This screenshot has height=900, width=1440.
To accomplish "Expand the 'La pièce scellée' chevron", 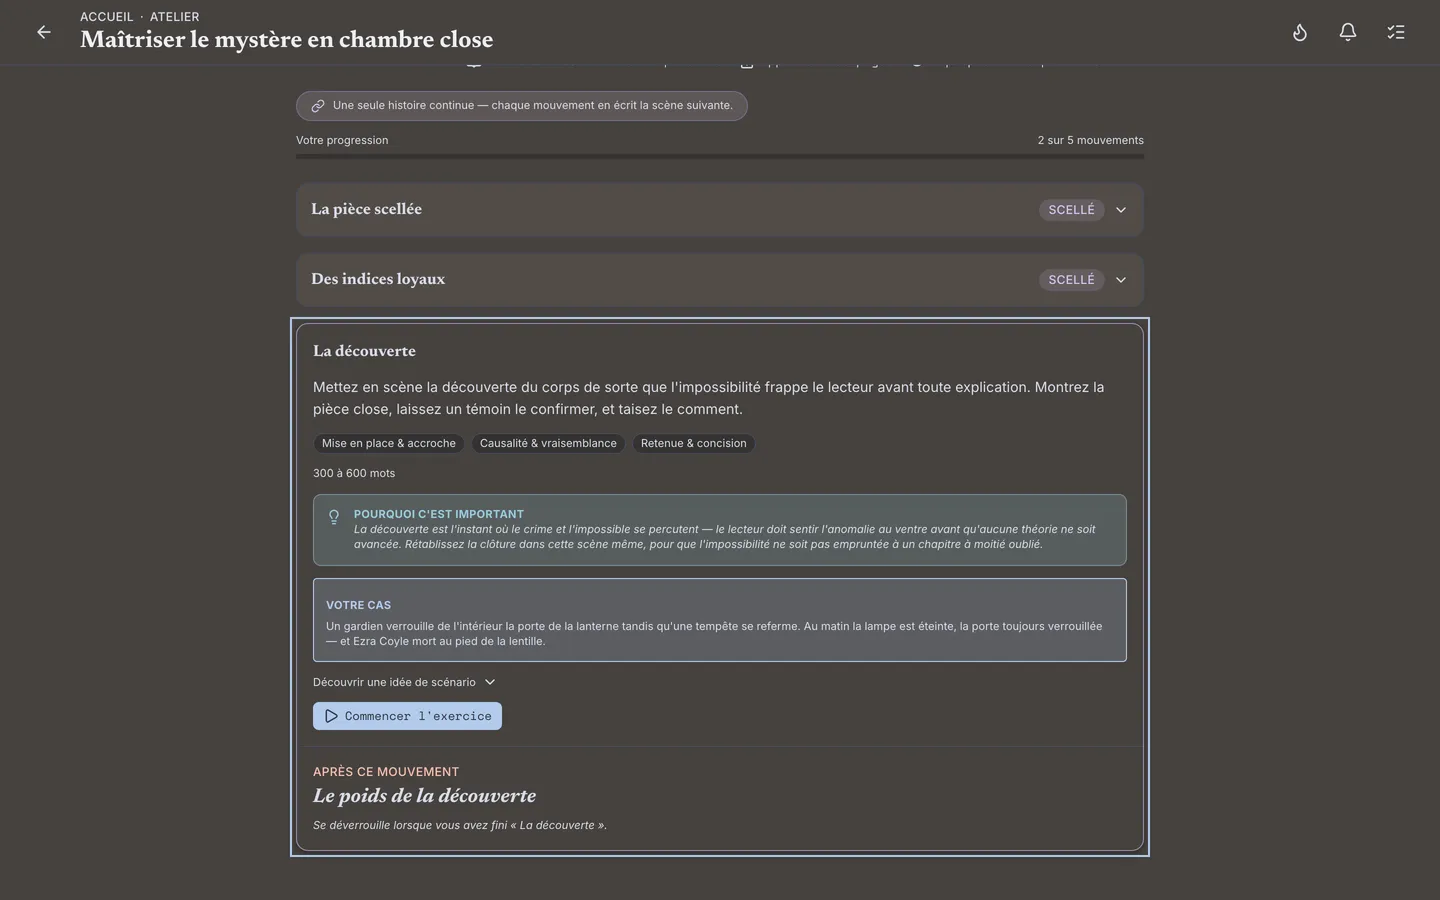I will 1121,210.
